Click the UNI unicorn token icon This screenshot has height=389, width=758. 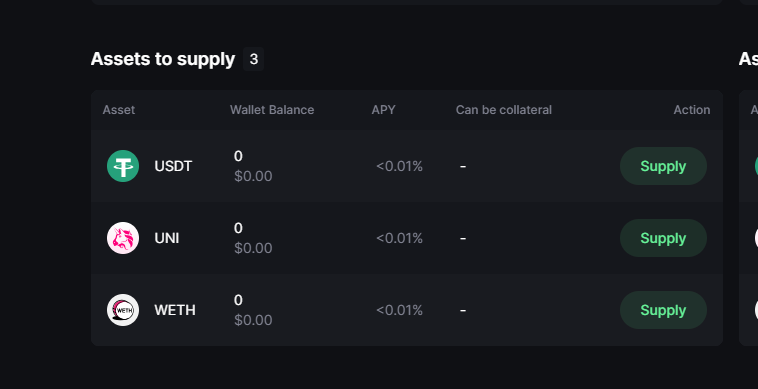pos(123,238)
